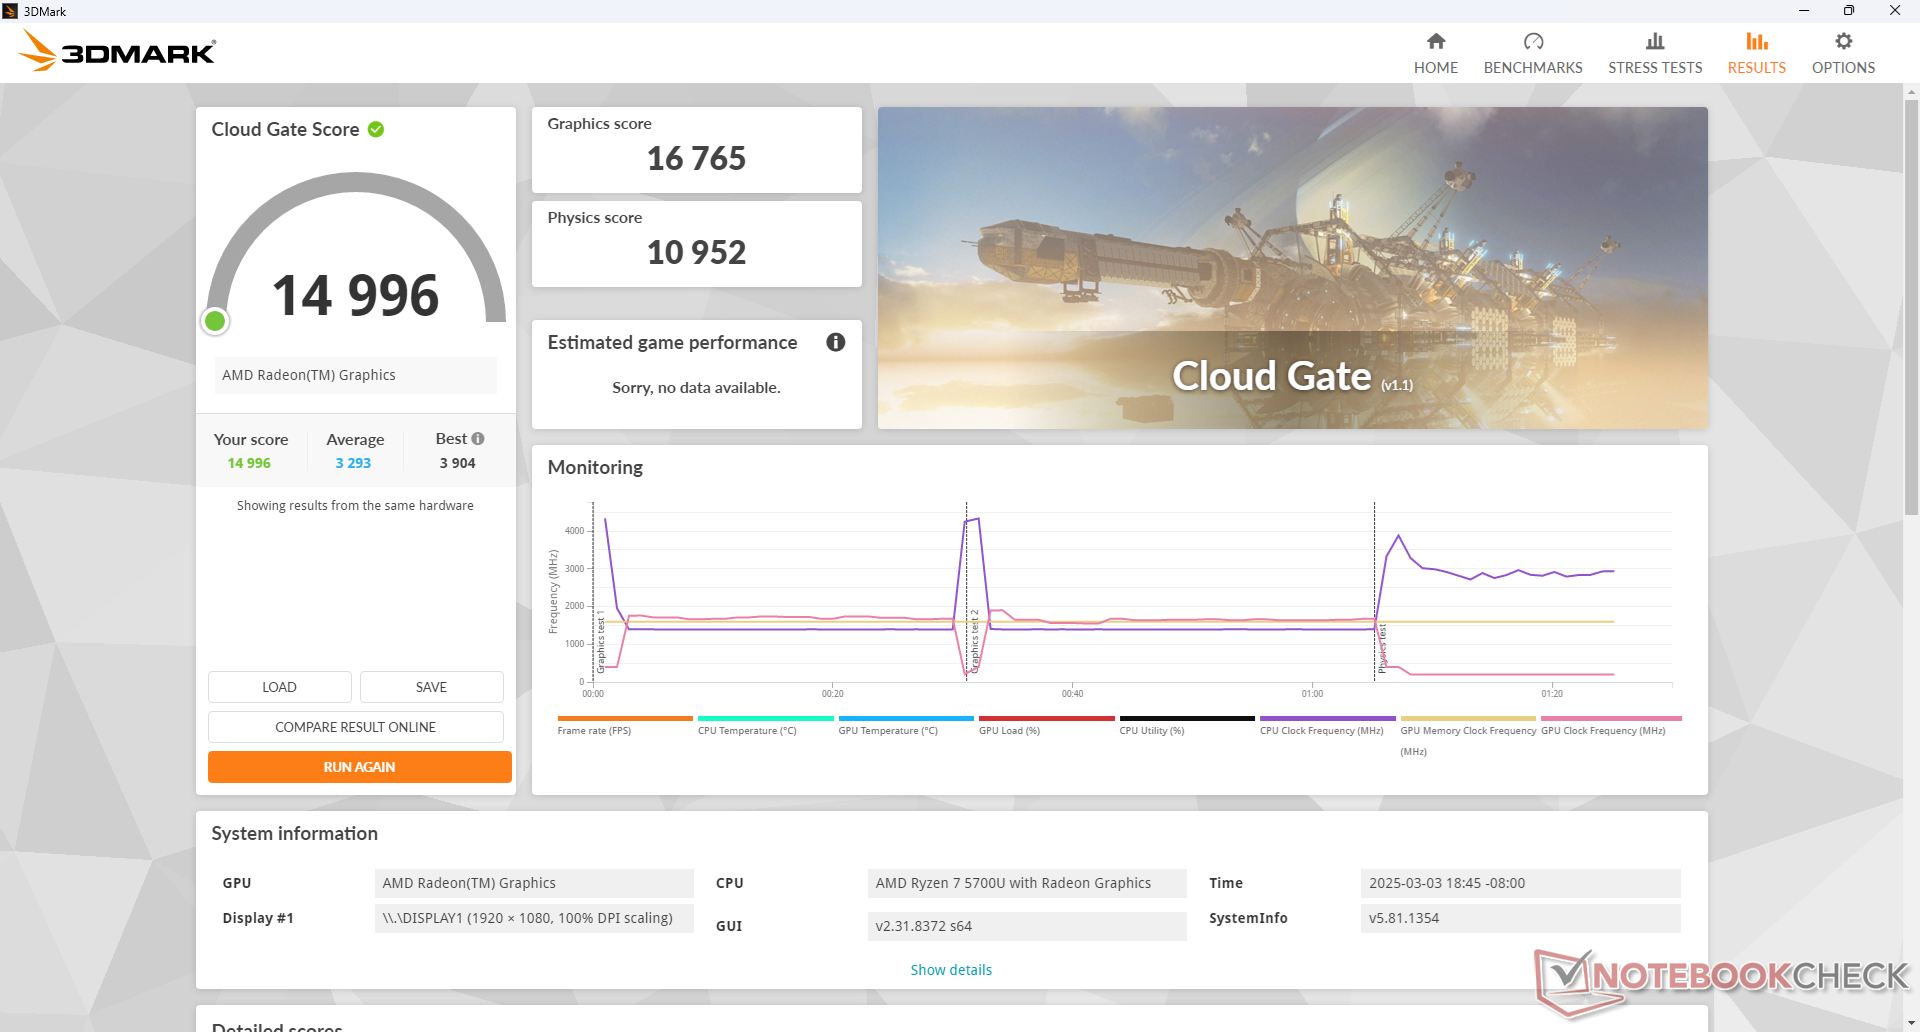Click the Cloud Gate benchmark thumbnail image
This screenshot has width=1920, height=1032.
point(1292,268)
